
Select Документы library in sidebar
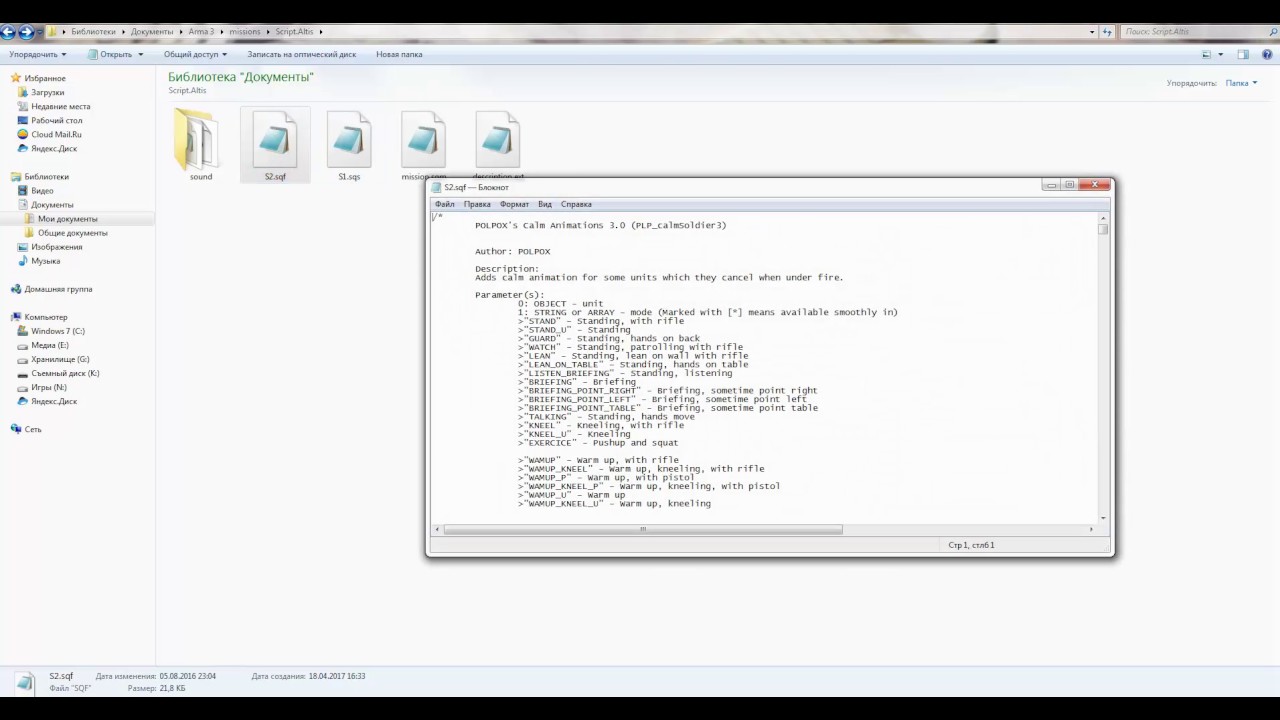coord(52,204)
